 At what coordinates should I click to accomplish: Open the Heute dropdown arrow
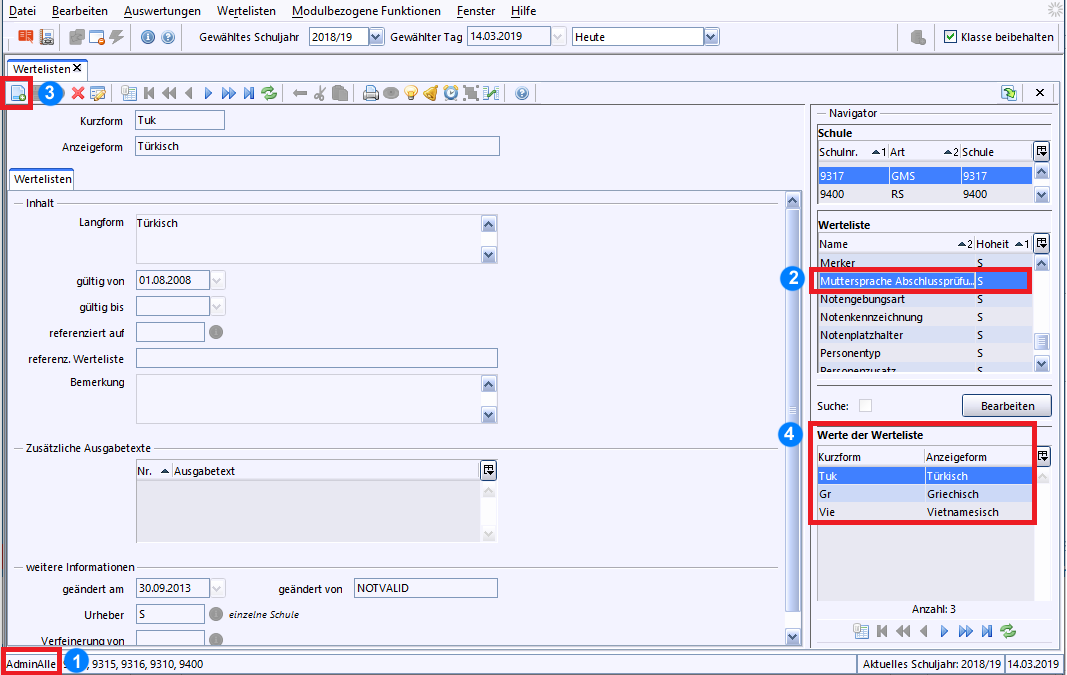(711, 37)
